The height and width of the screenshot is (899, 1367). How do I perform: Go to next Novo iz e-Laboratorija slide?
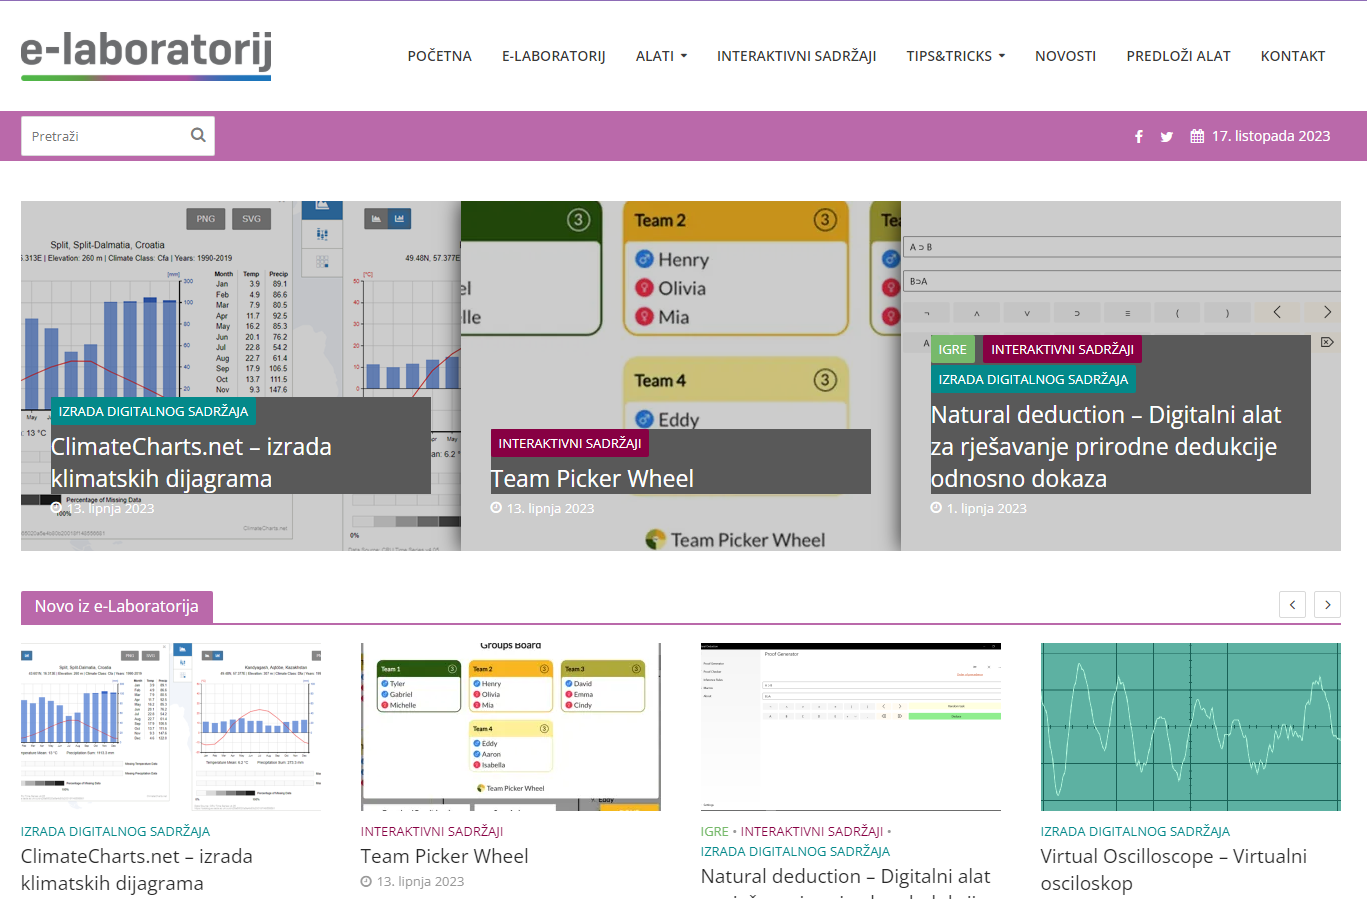(1327, 604)
